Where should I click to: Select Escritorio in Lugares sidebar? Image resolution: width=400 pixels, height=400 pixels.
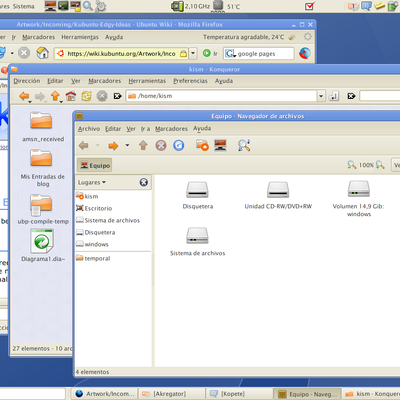pos(94,208)
